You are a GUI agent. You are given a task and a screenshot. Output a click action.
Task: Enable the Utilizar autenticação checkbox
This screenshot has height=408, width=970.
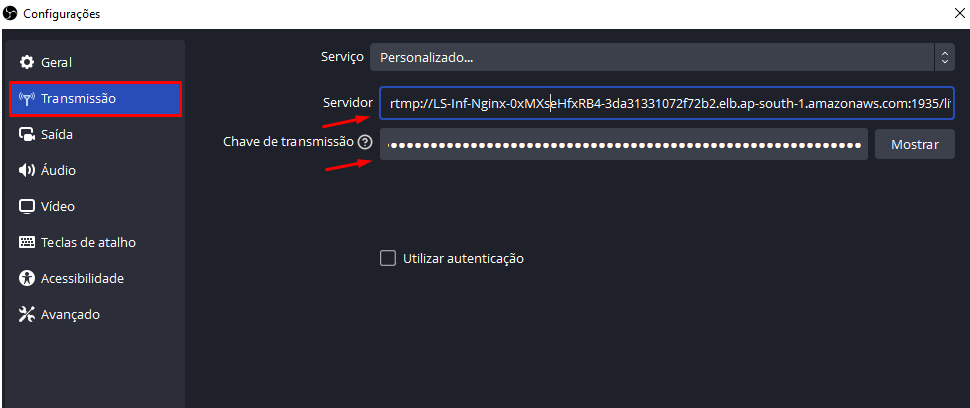[x=388, y=258]
